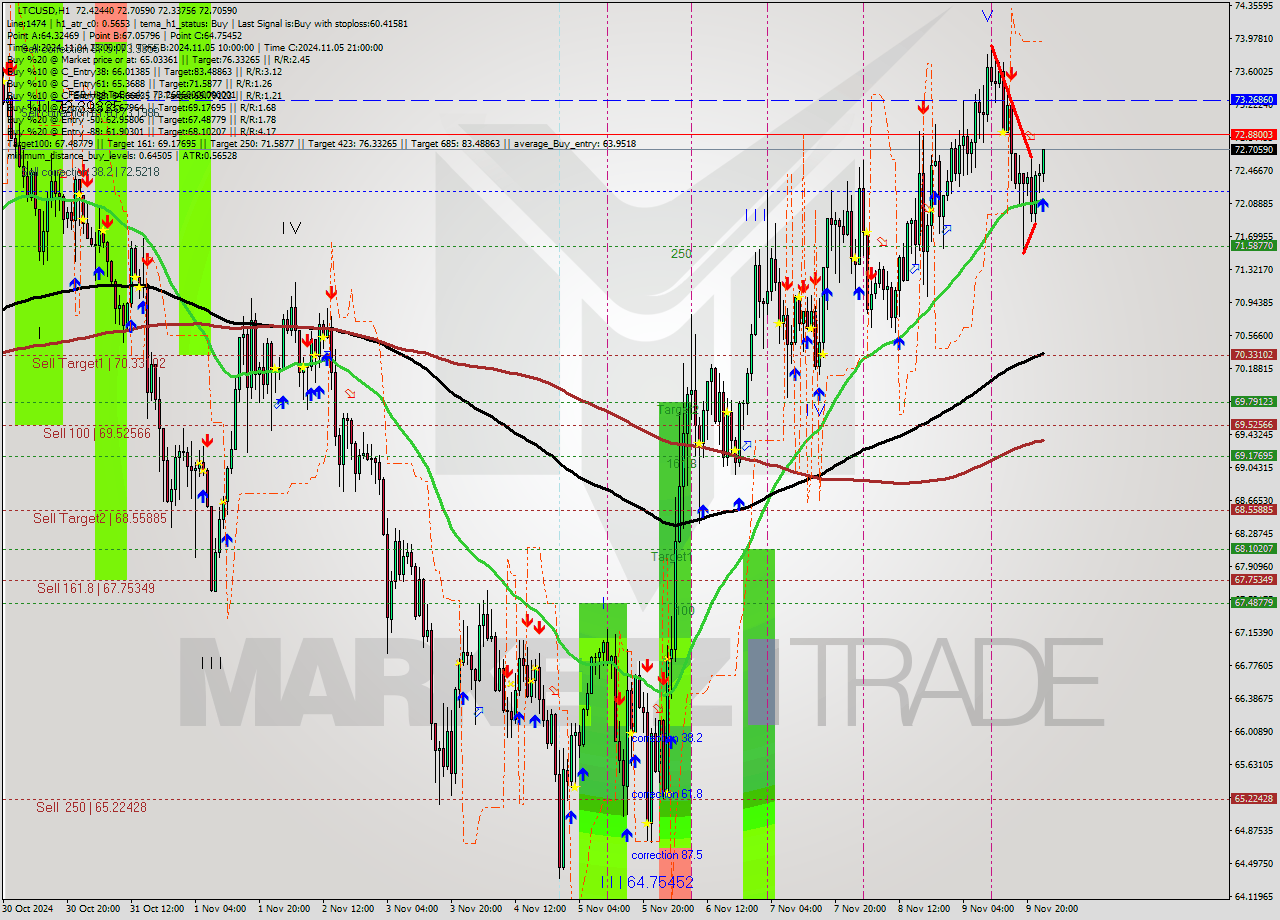Select the 'correction 61.8' blue label
1280x920 pixels.
pos(667,794)
